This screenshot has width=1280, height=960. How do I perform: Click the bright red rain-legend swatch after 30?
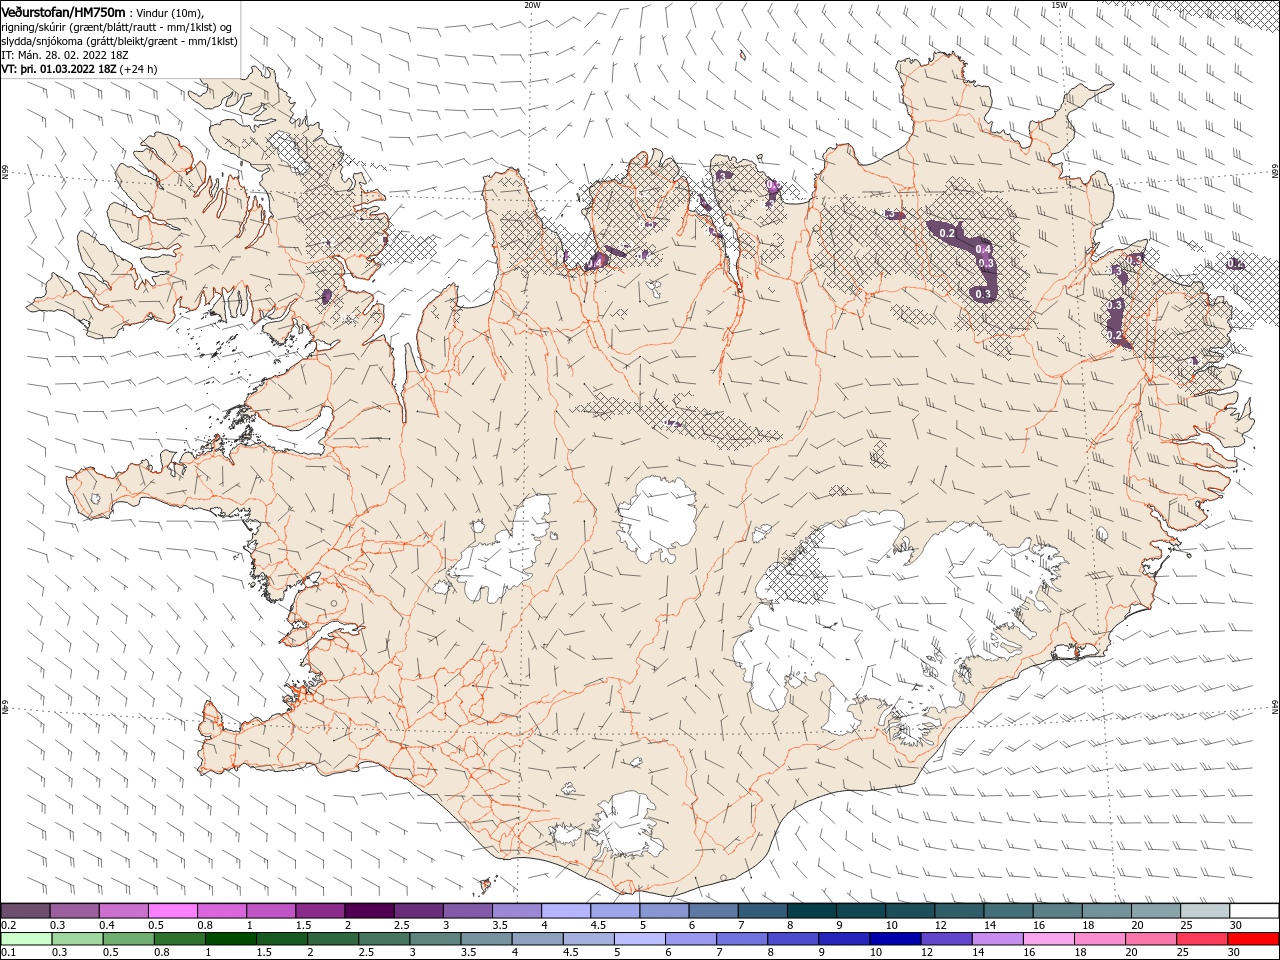pos(1253,938)
